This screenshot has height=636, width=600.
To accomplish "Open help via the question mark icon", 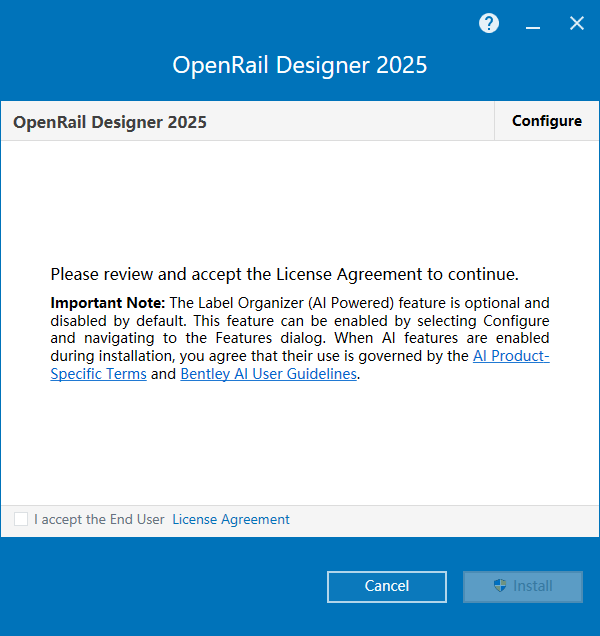I will click(x=489, y=24).
